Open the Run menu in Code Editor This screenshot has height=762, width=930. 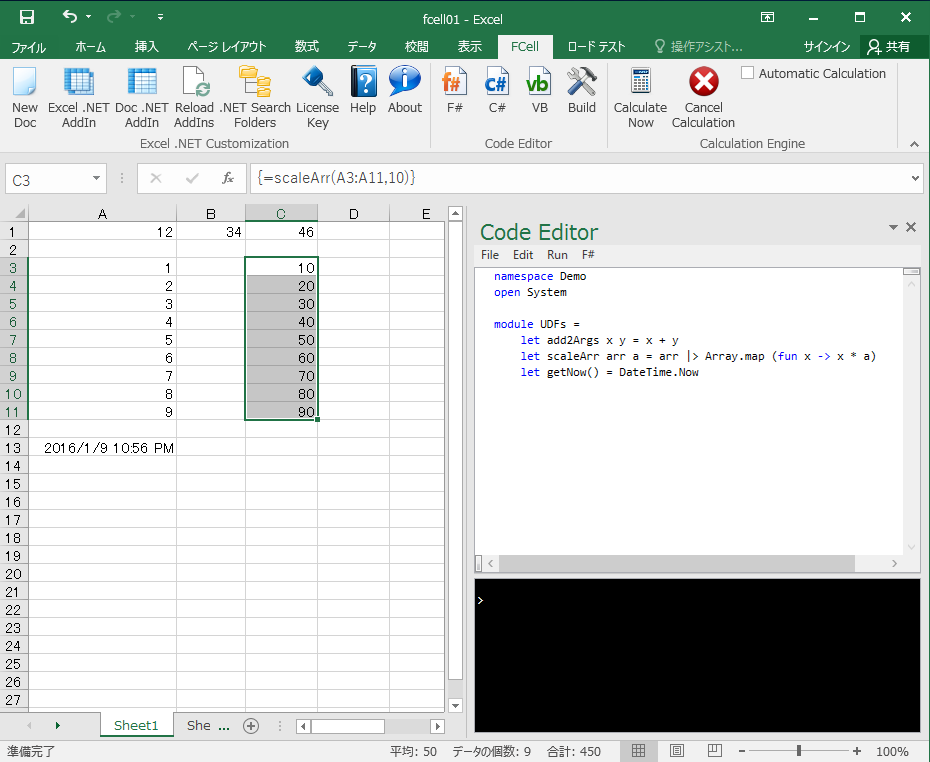pyautogui.click(x=557, y=255)
